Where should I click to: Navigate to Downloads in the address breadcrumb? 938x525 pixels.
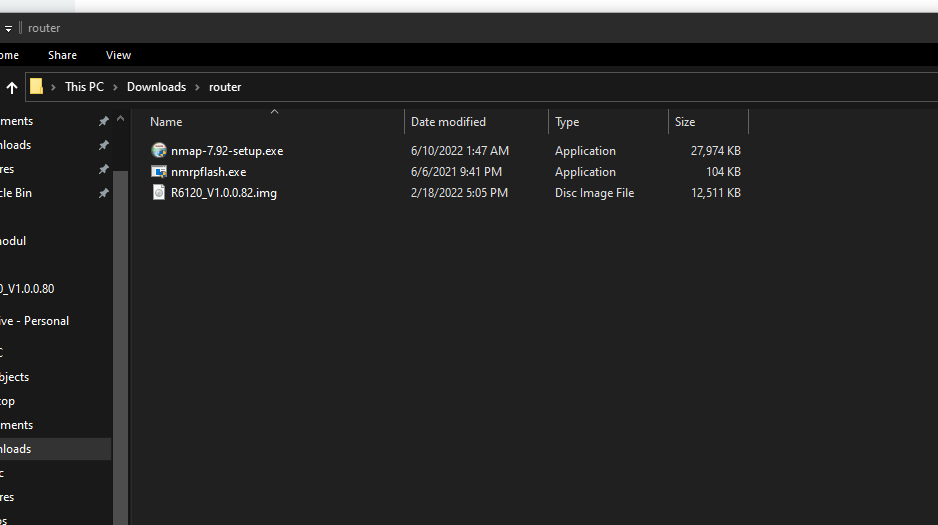click(156, 87)
